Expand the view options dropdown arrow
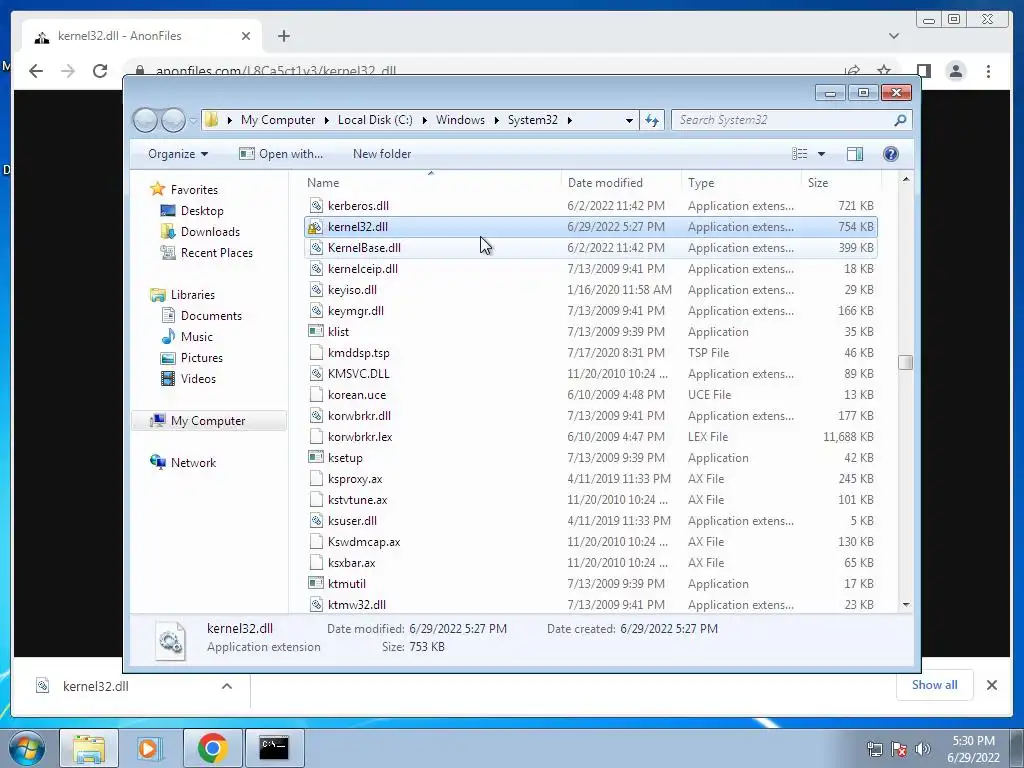 pyautogui.click(x=821, y=154)
